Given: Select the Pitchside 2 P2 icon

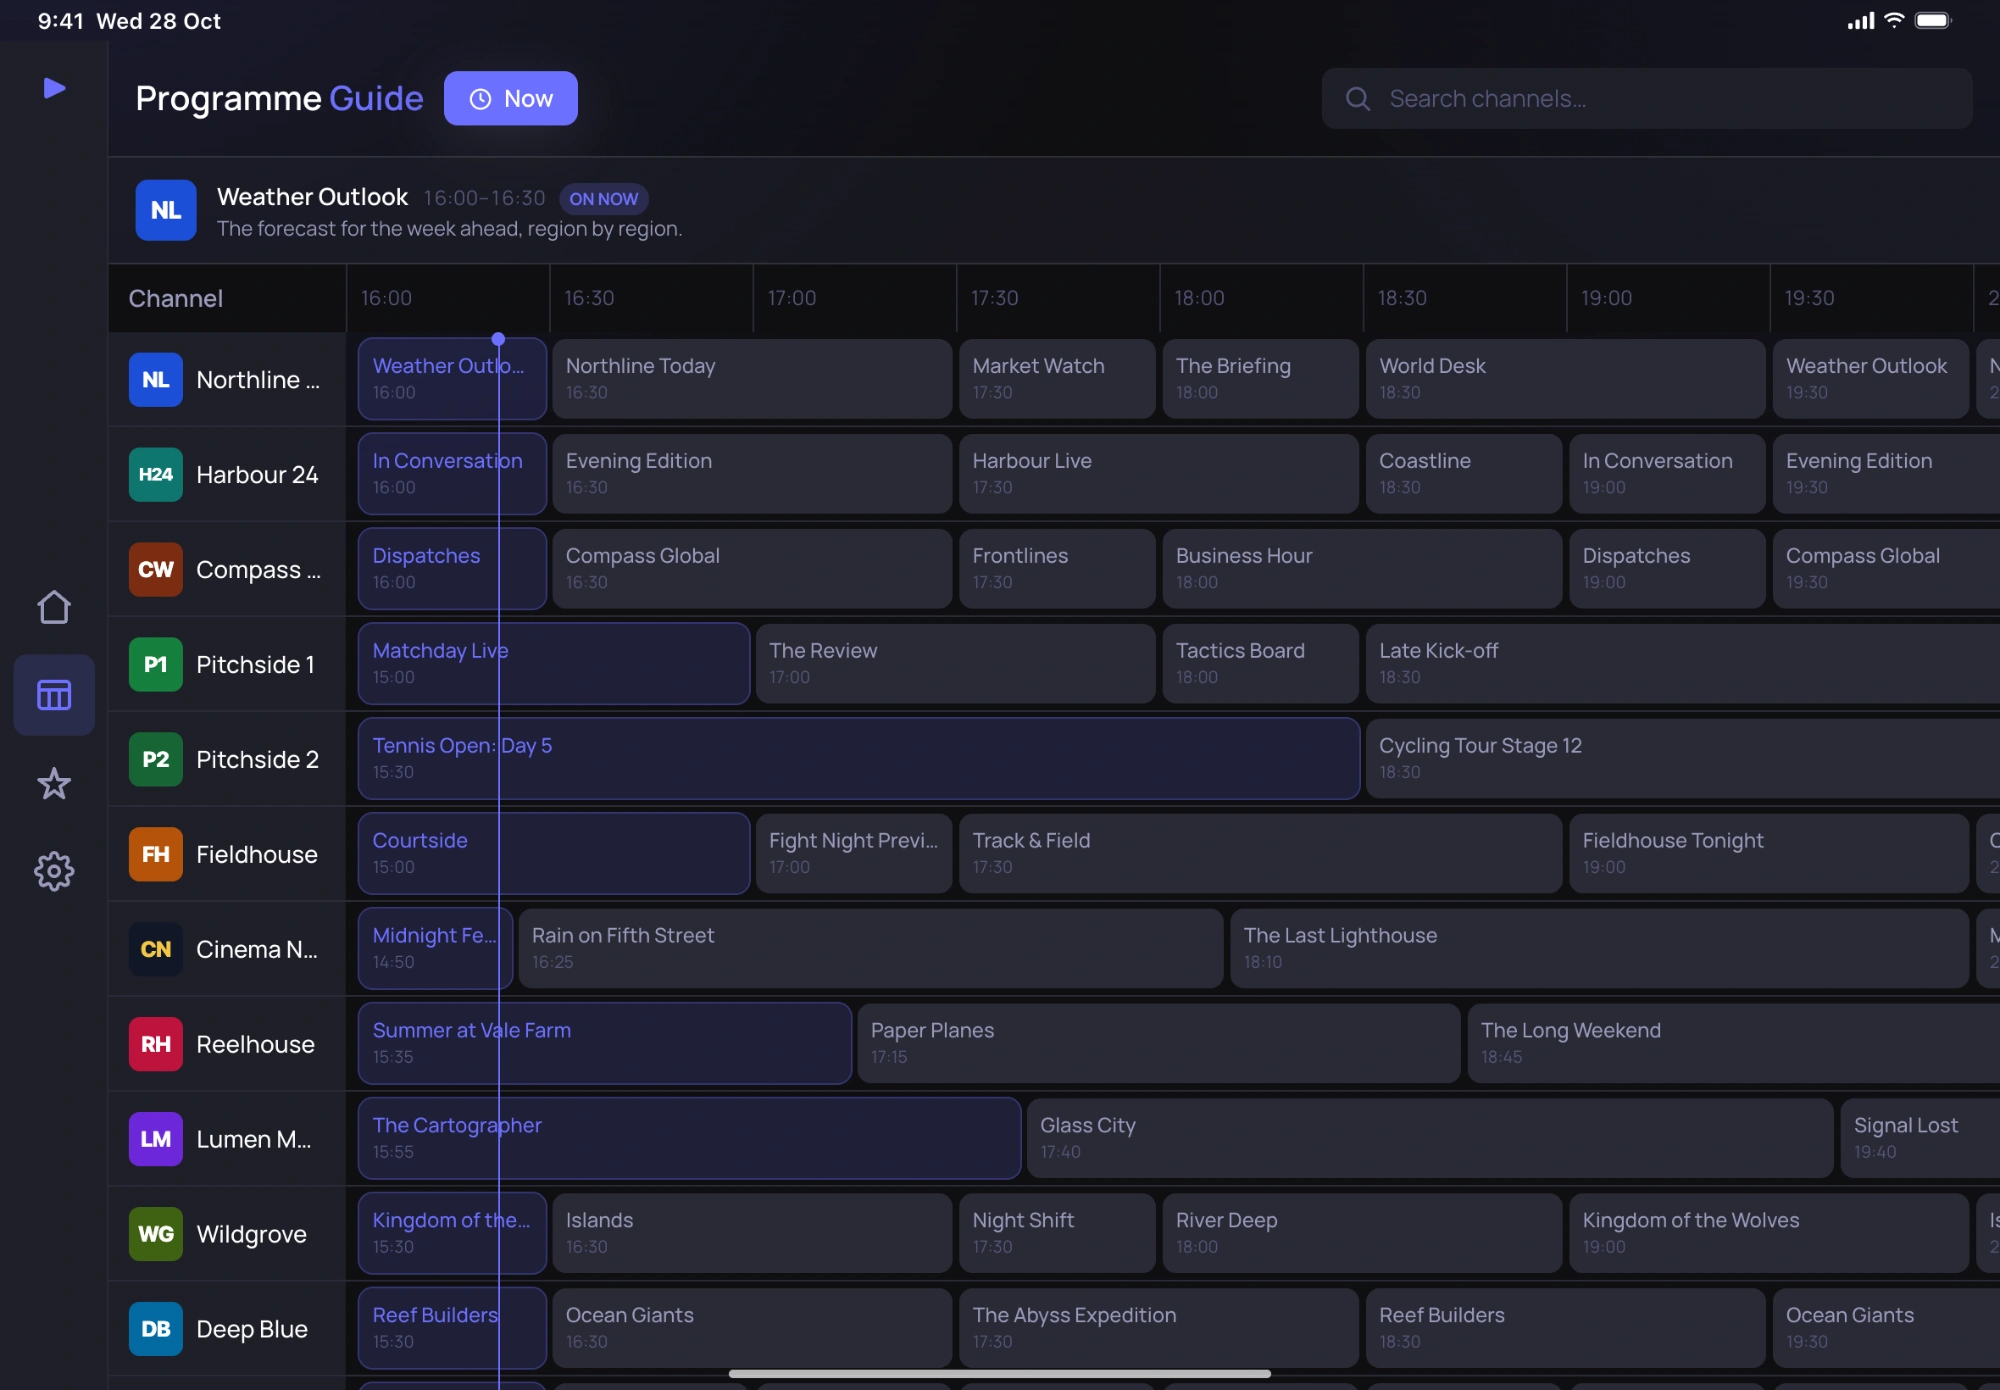Looking at the screenshot, I should point(156,759).
